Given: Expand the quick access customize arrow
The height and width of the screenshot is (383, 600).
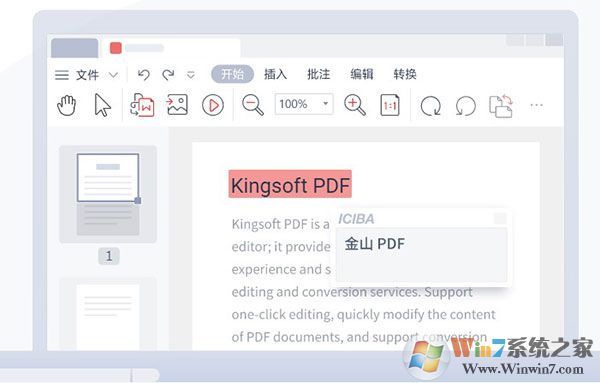Looking at the screenshot, I should (x=191, y=75).
